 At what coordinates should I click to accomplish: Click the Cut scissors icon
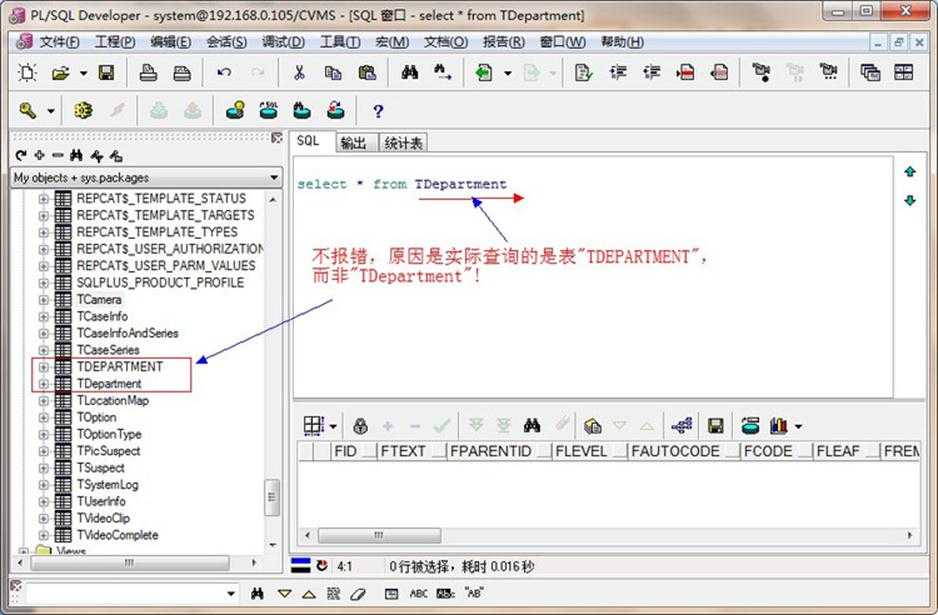coord(299,72)
